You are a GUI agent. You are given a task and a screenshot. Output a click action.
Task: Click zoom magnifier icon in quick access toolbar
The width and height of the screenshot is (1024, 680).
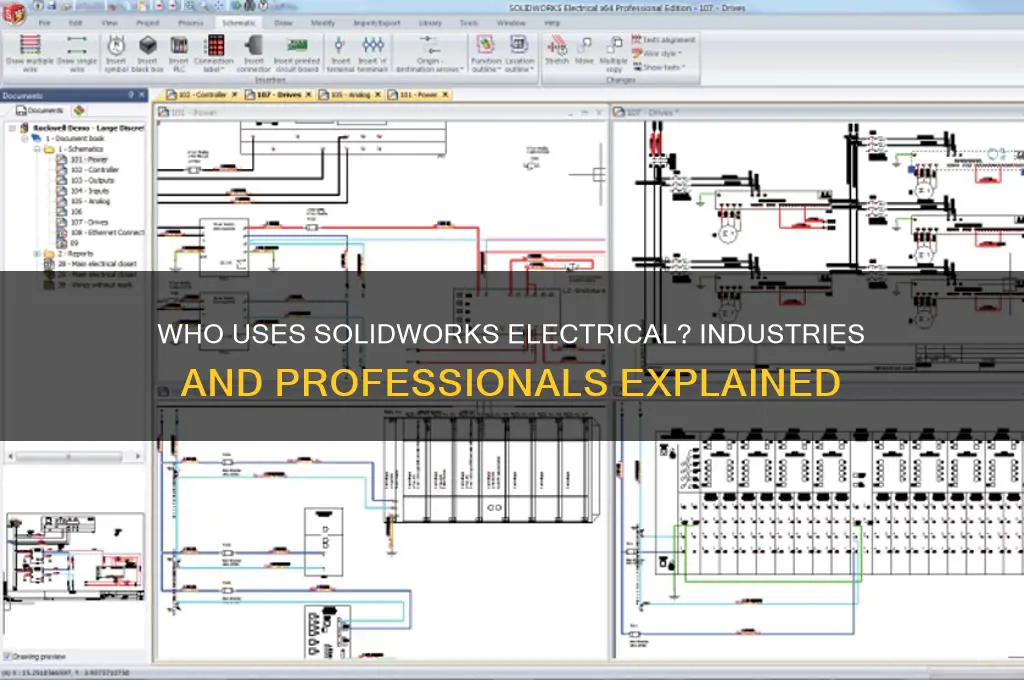189,6
